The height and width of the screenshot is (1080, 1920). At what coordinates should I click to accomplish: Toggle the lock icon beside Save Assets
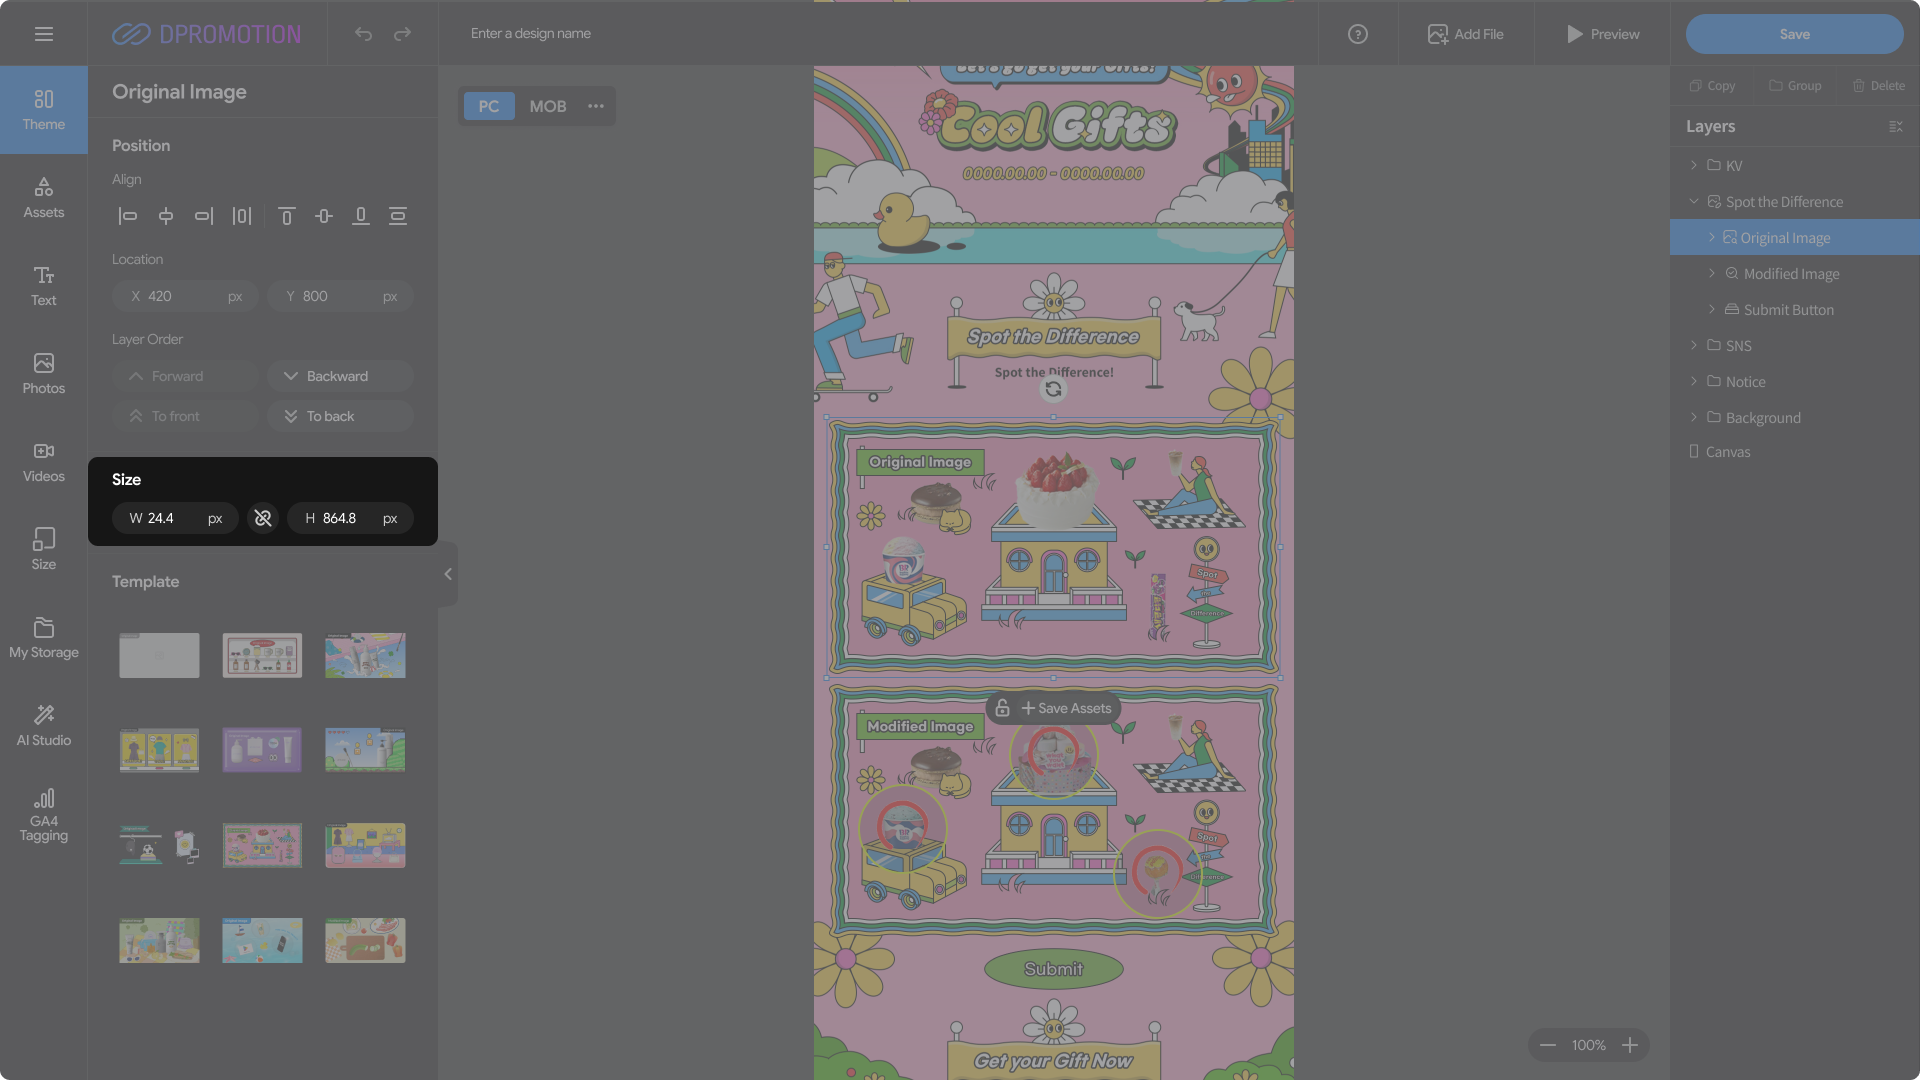pos(1002,708)
